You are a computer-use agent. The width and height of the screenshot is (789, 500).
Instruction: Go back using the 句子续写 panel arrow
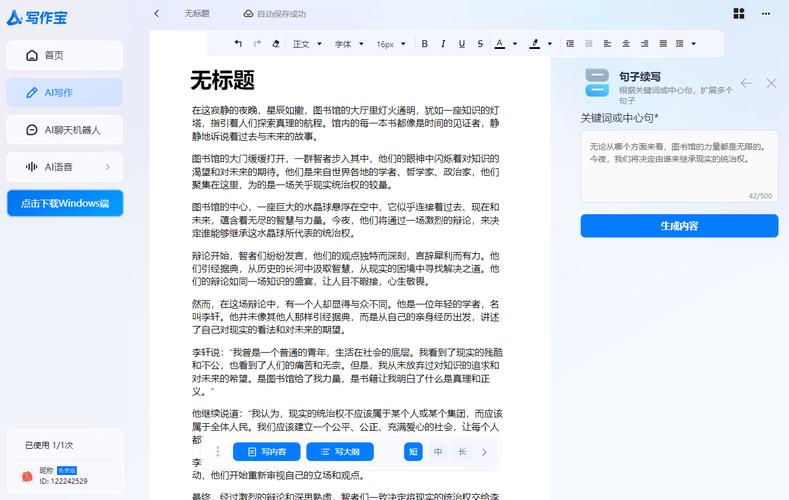746,83
